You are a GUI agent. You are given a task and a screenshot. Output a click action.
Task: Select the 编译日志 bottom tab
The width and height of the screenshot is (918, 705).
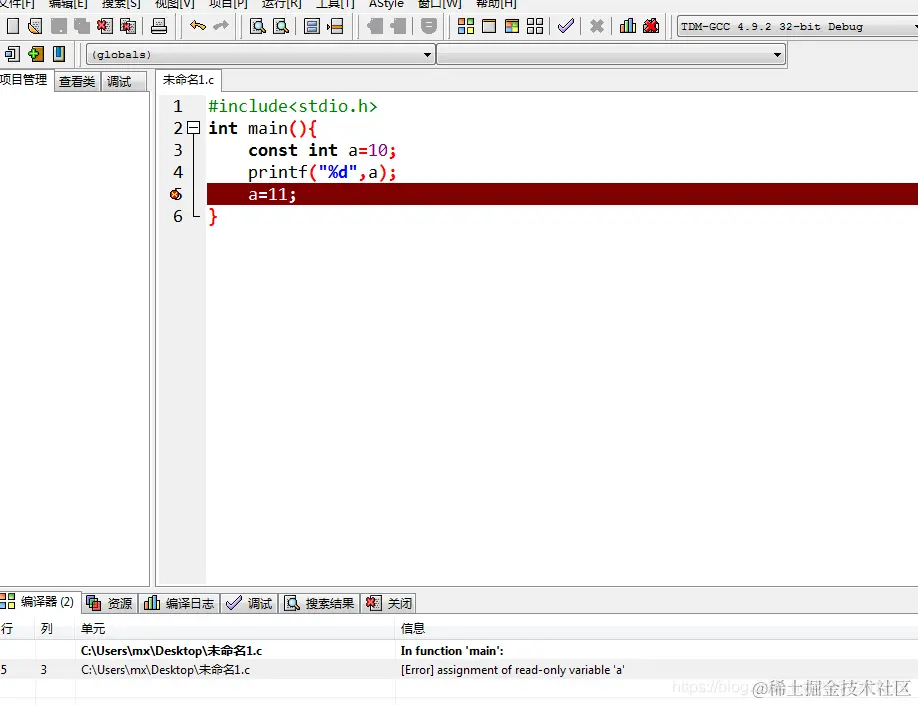[179, 603]
